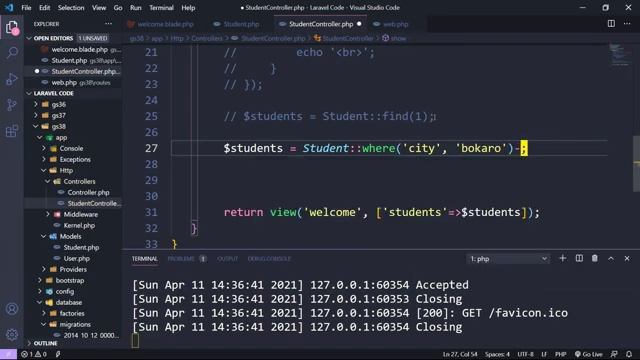Click the feedback icon in status bar
Screen dimensions: 640x360
[614, 354]
